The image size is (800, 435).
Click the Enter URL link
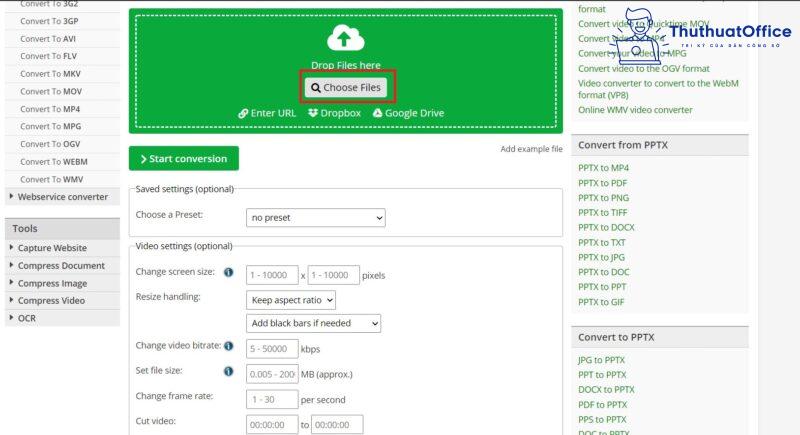pos(267,113)
